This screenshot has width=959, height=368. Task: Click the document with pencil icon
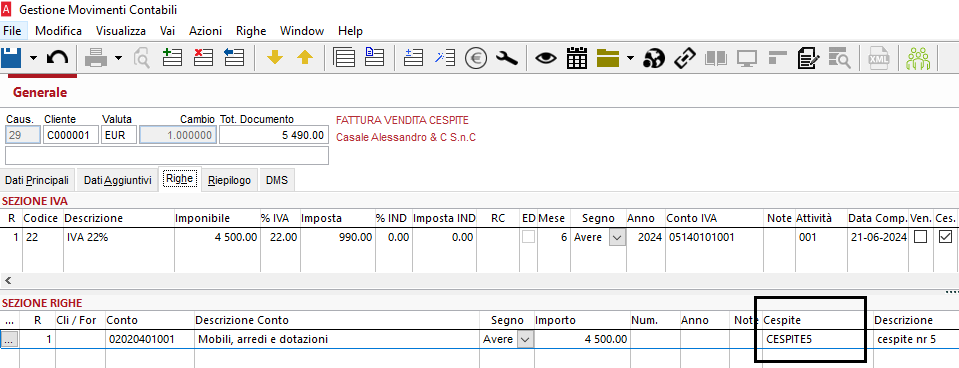coord(808,58)
